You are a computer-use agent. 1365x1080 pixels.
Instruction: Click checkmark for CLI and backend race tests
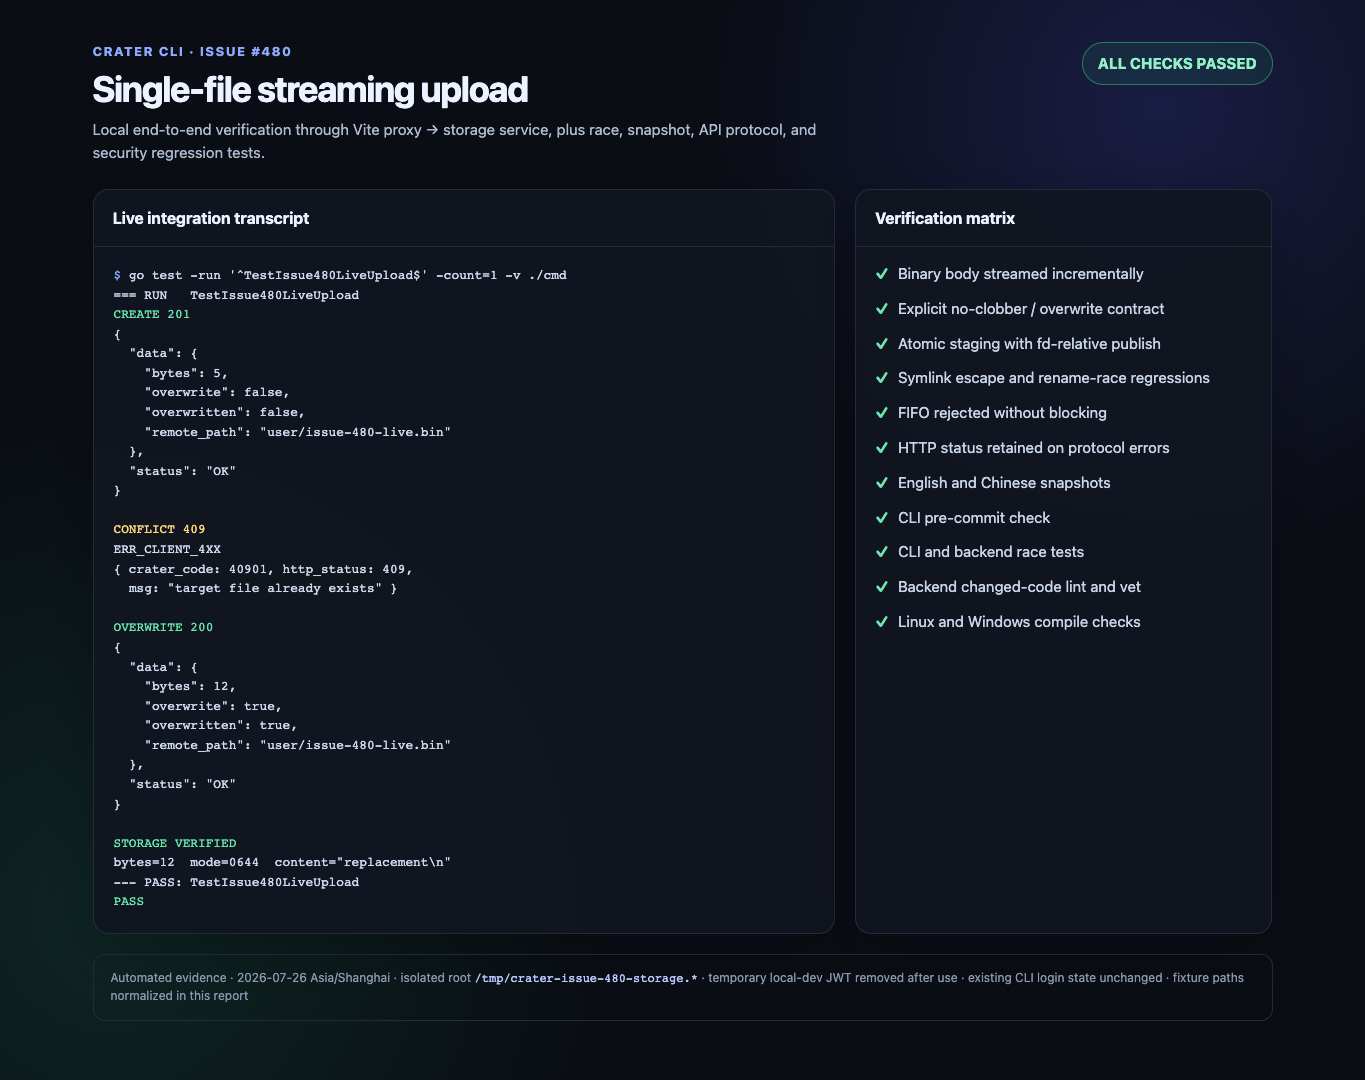click(882, 552)
